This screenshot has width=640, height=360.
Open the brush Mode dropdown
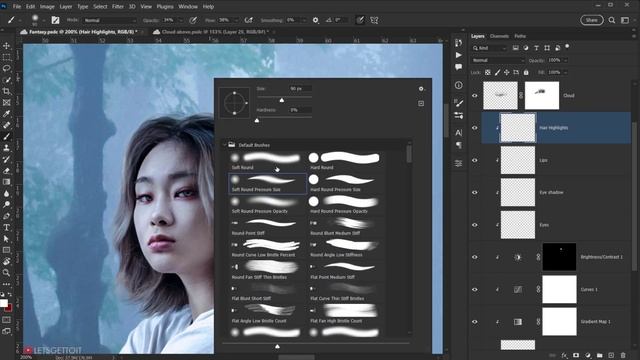(110, 20)
